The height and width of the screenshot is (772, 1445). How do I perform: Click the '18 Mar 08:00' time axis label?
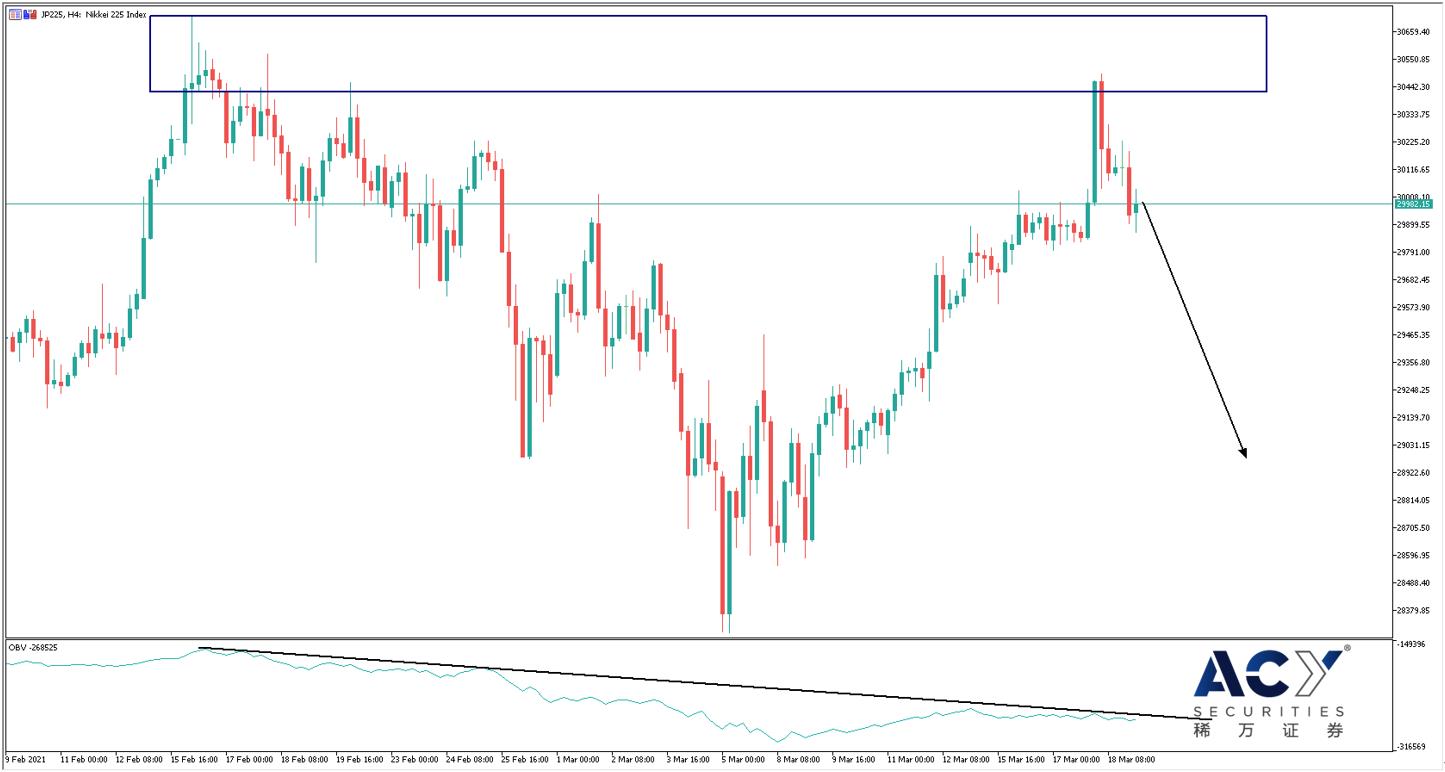tap(1131, 759)
